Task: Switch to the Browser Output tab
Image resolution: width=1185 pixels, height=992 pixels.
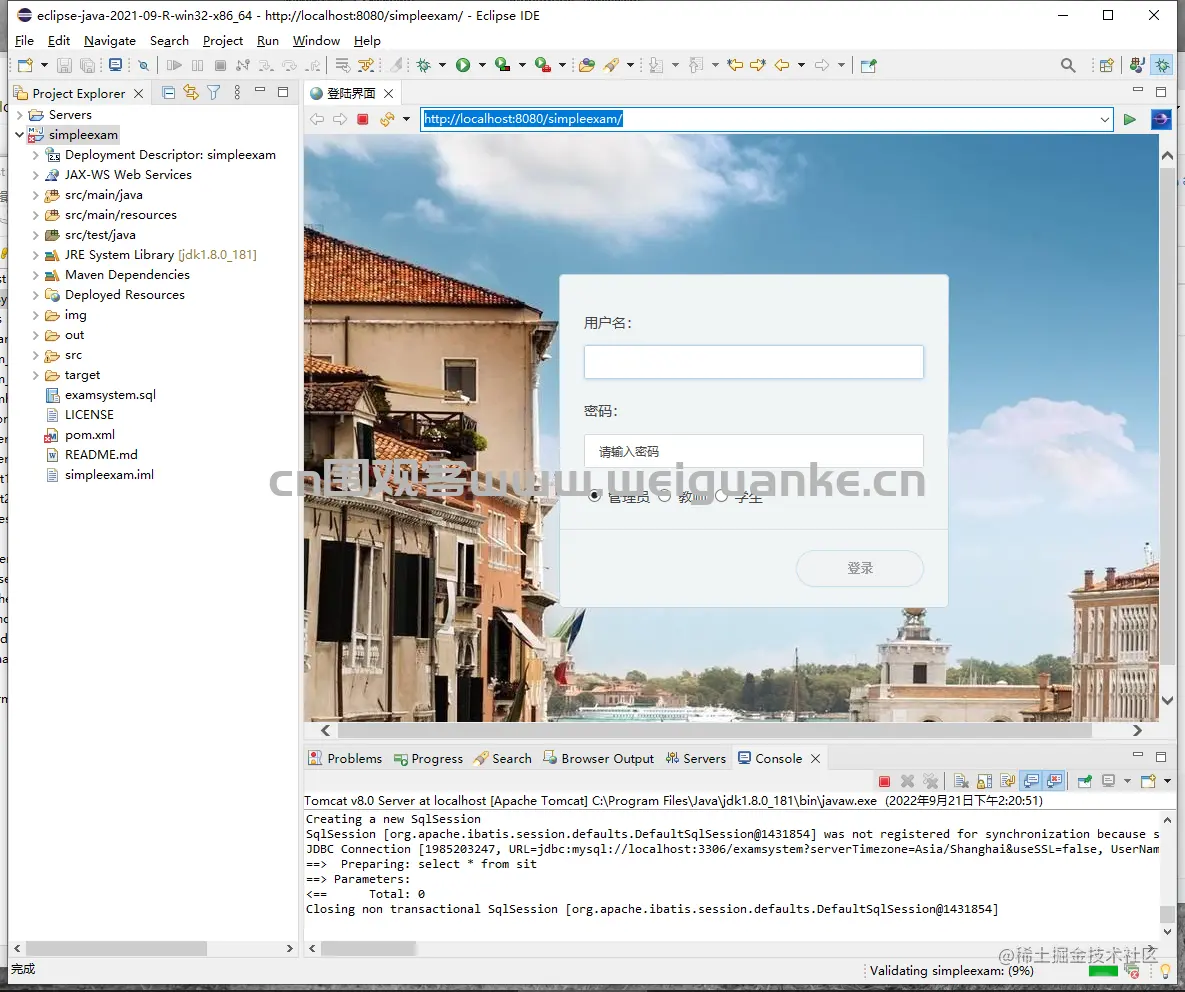Action: (x=599, y=759)
